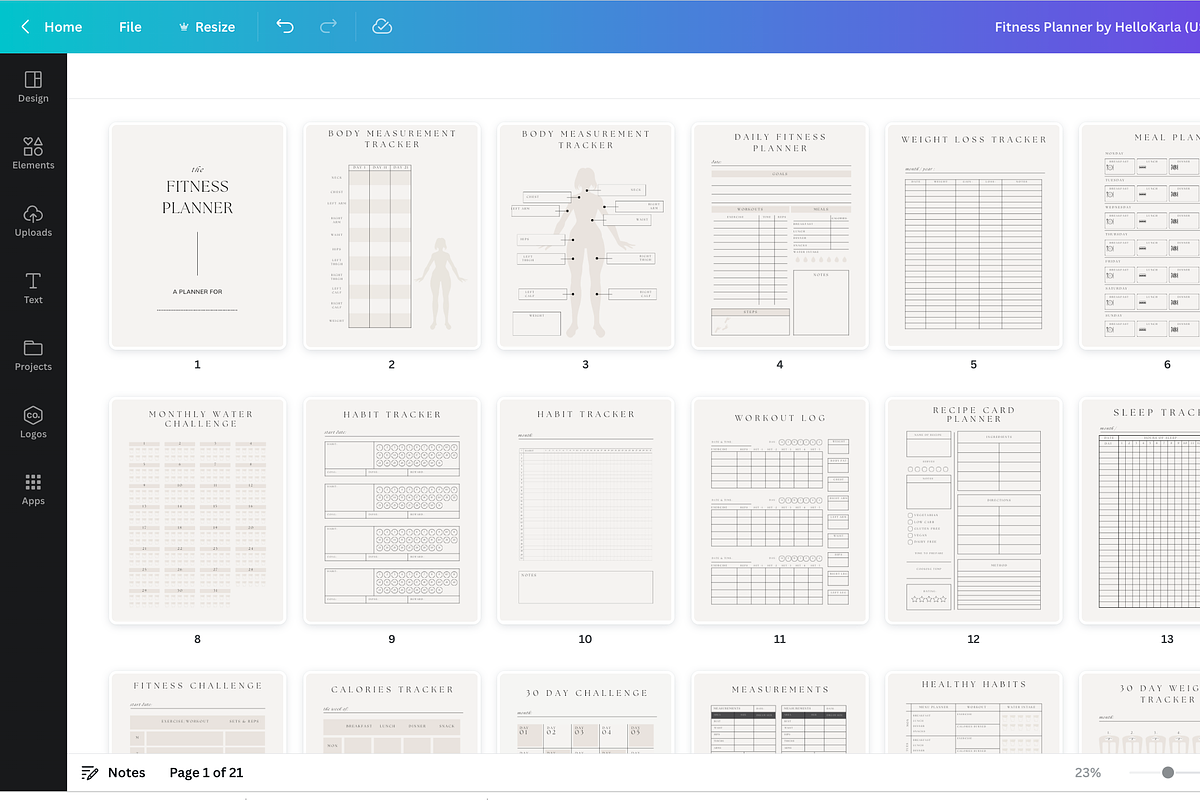This screenshot has height=800, width=1200.
Task: Select the Calories Tracker page thumbnail
Action: (391, 712)
